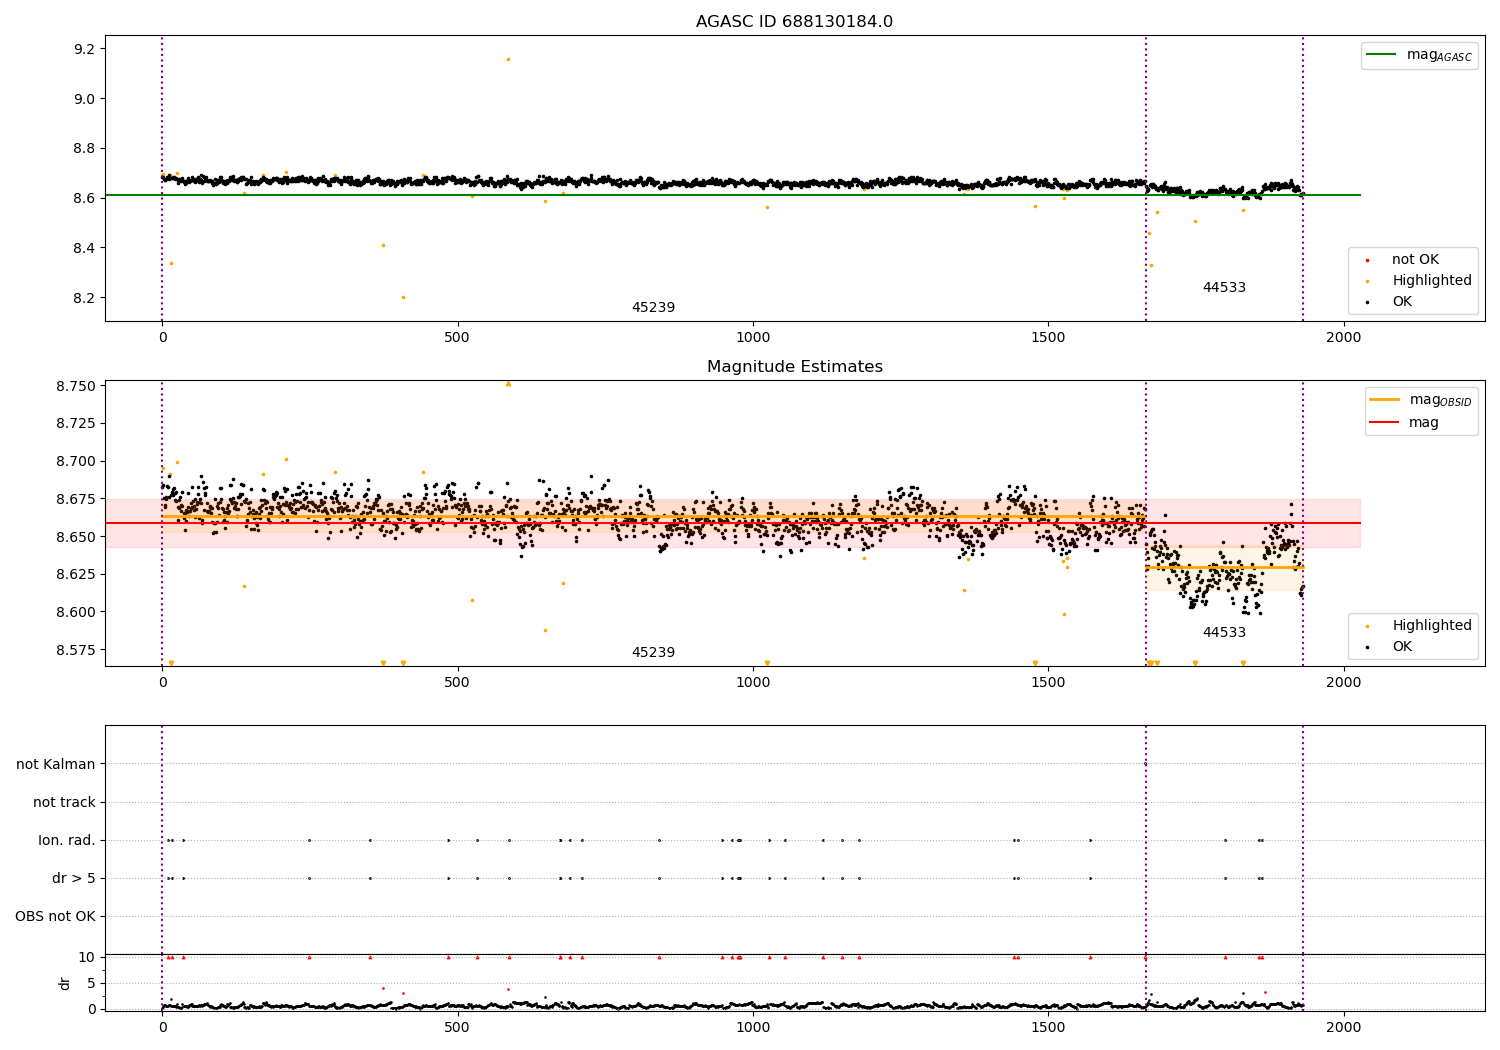
Task: Click the '8.700' y-axis tick label
Action: tap(78, 462)
